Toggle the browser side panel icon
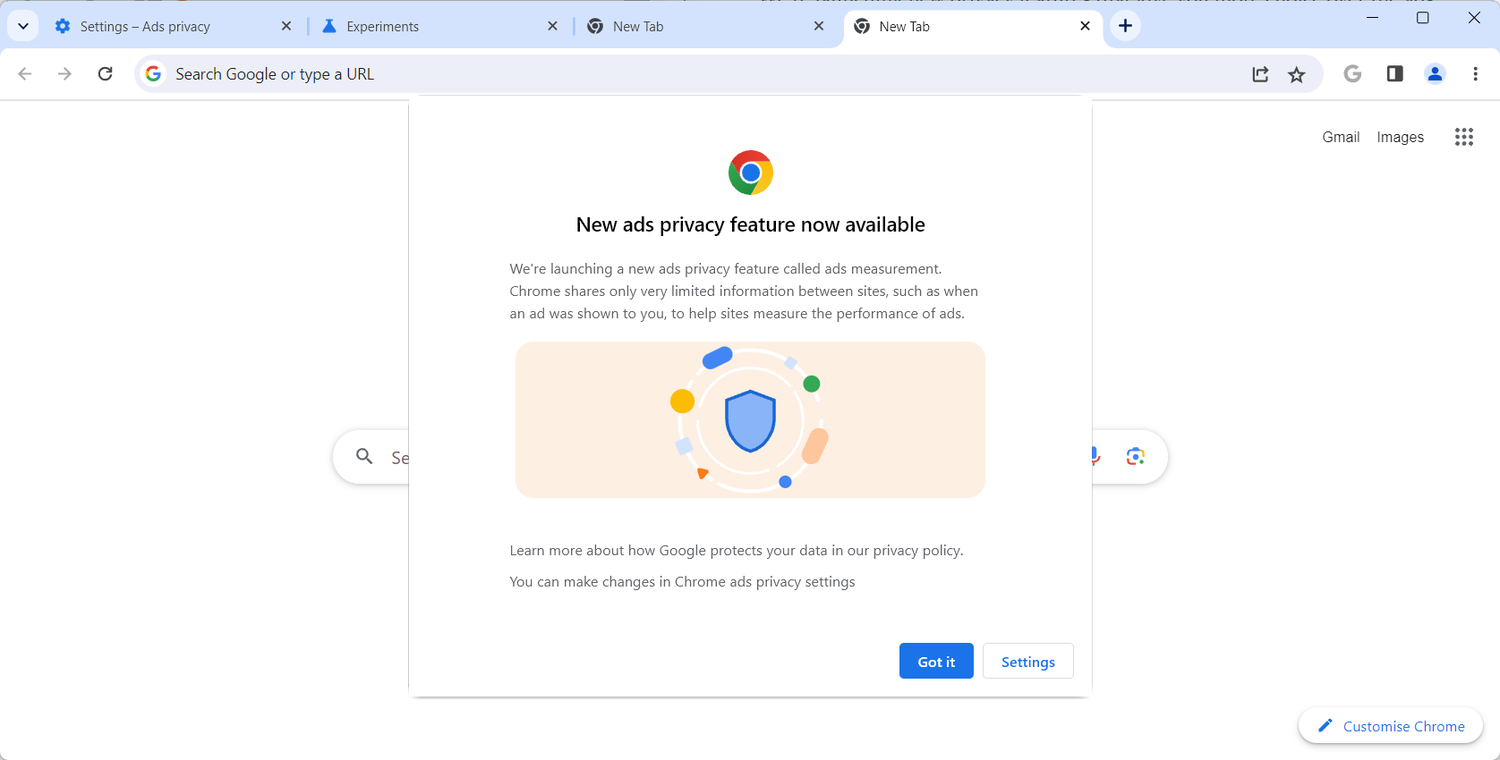This screenshot has width=1500, height=760. [1395, 74]
